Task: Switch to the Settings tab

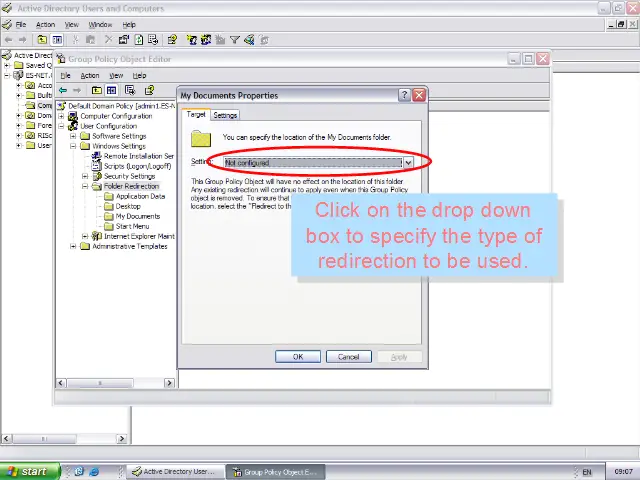Action: click(225, 116)
